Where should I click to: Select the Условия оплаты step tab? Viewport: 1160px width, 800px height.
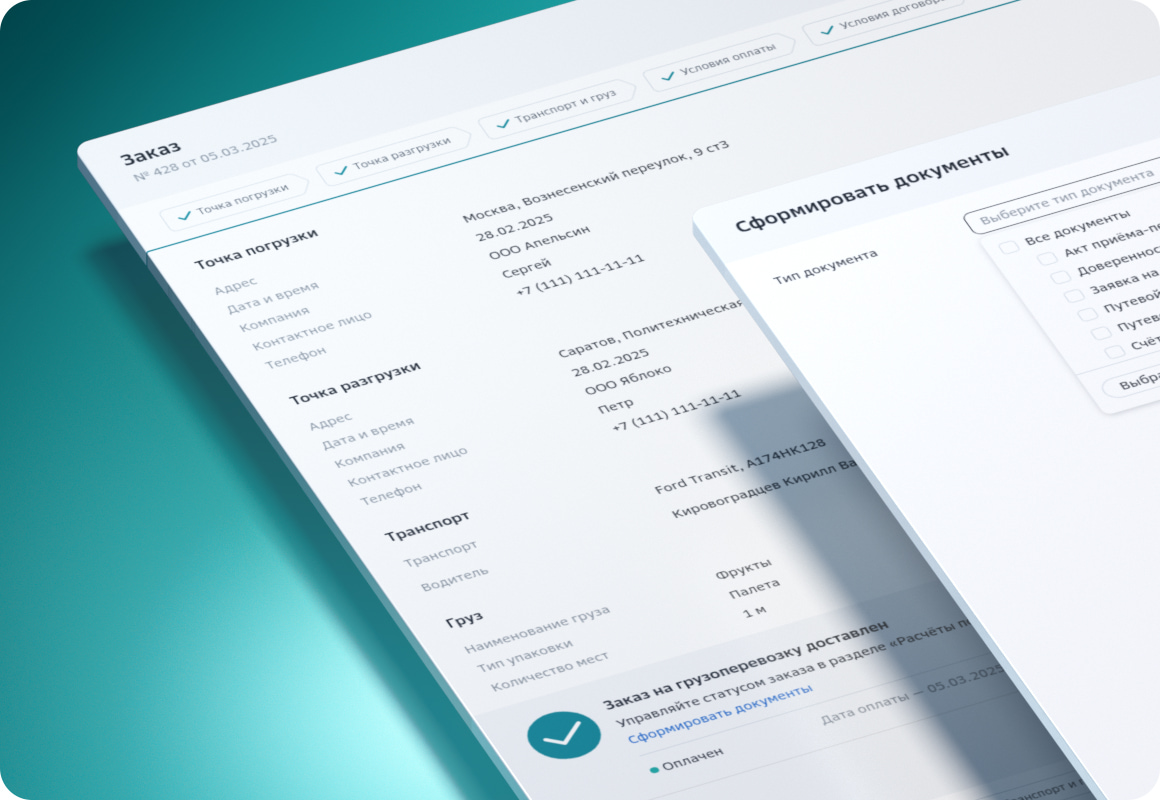point(719,61)
